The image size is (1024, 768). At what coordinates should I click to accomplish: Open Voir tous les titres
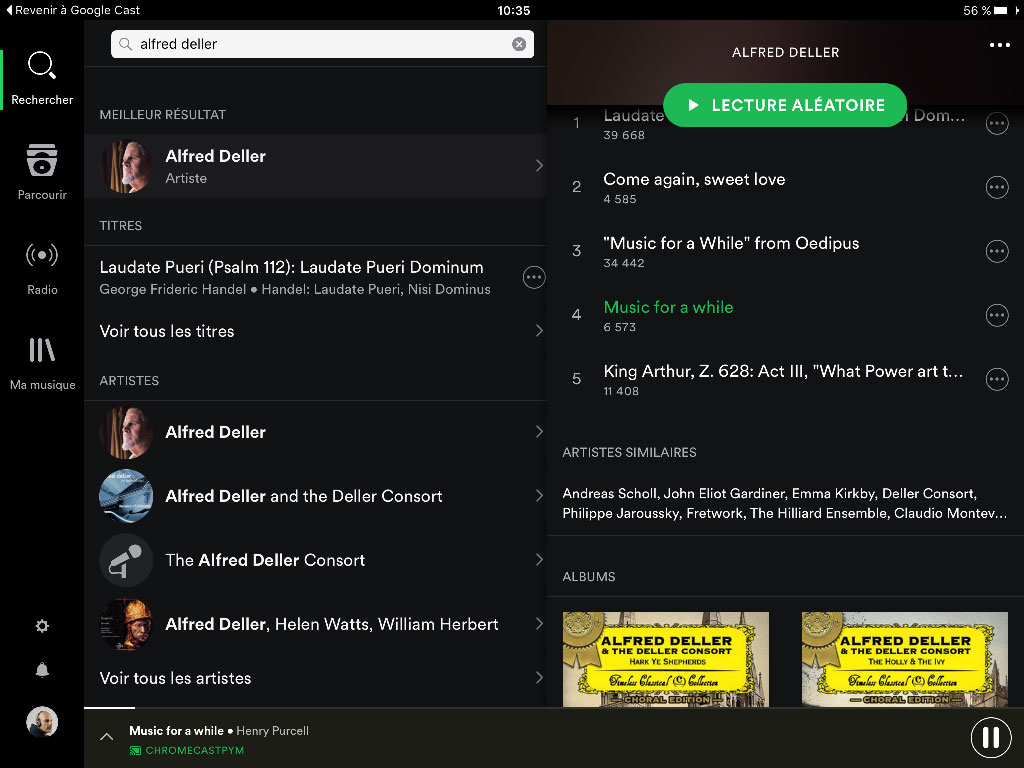[315, 331]
